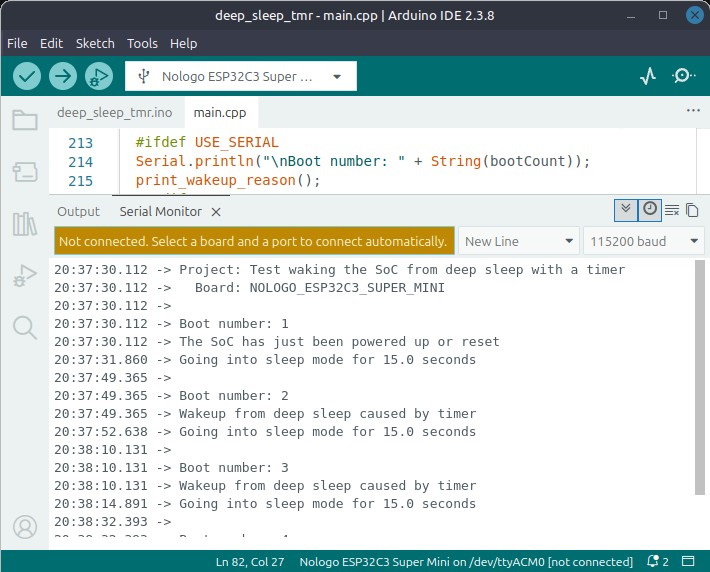Screen dimensions: 710x572
Task: Click the Serial.println code line
Action: click(x=363, y=161)
